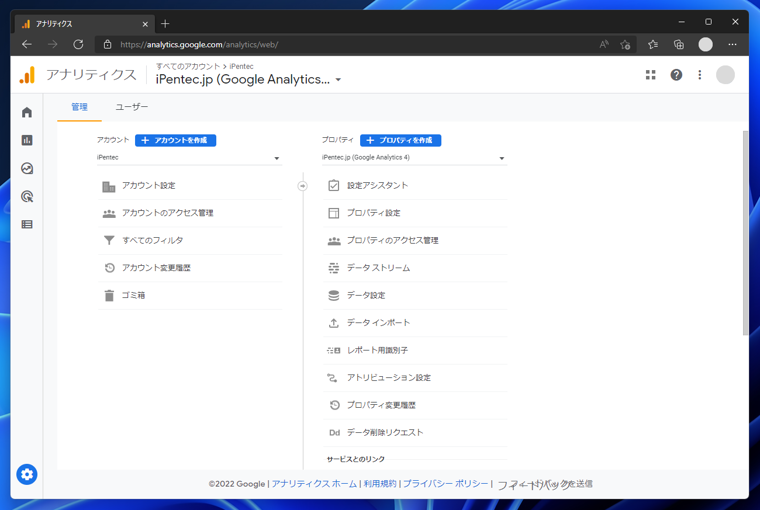Open the browser Collections icon
Image resolution: width=760 pixels, height=510 pixels.
click(679, 45)
